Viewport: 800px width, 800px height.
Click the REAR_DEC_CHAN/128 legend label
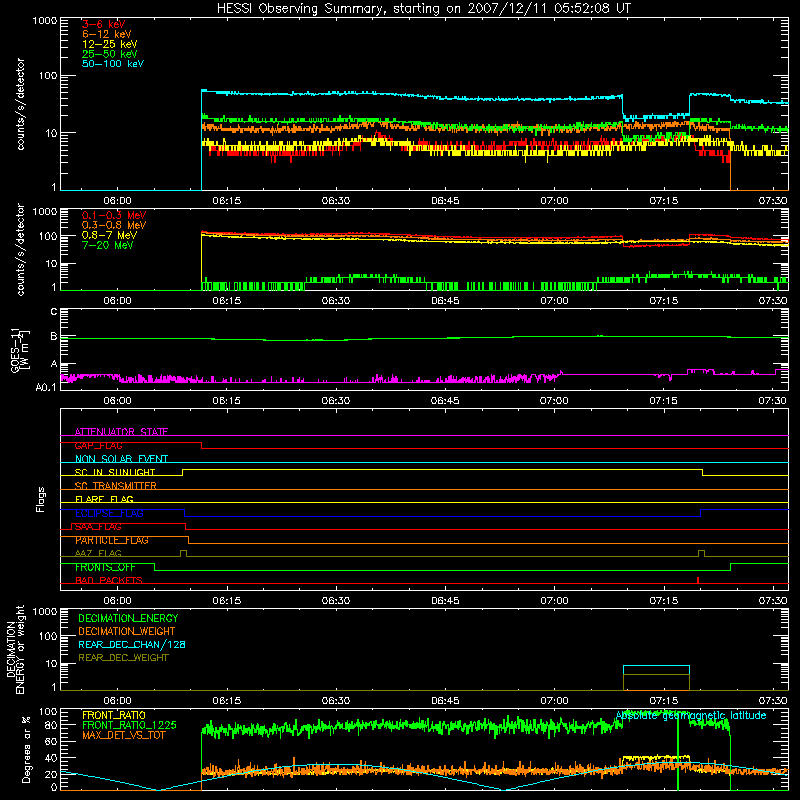click(132, 644)
